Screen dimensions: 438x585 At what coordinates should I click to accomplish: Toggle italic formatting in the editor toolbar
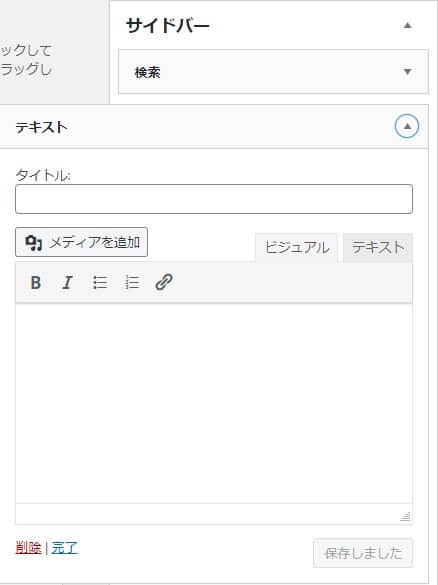[67, 282]
